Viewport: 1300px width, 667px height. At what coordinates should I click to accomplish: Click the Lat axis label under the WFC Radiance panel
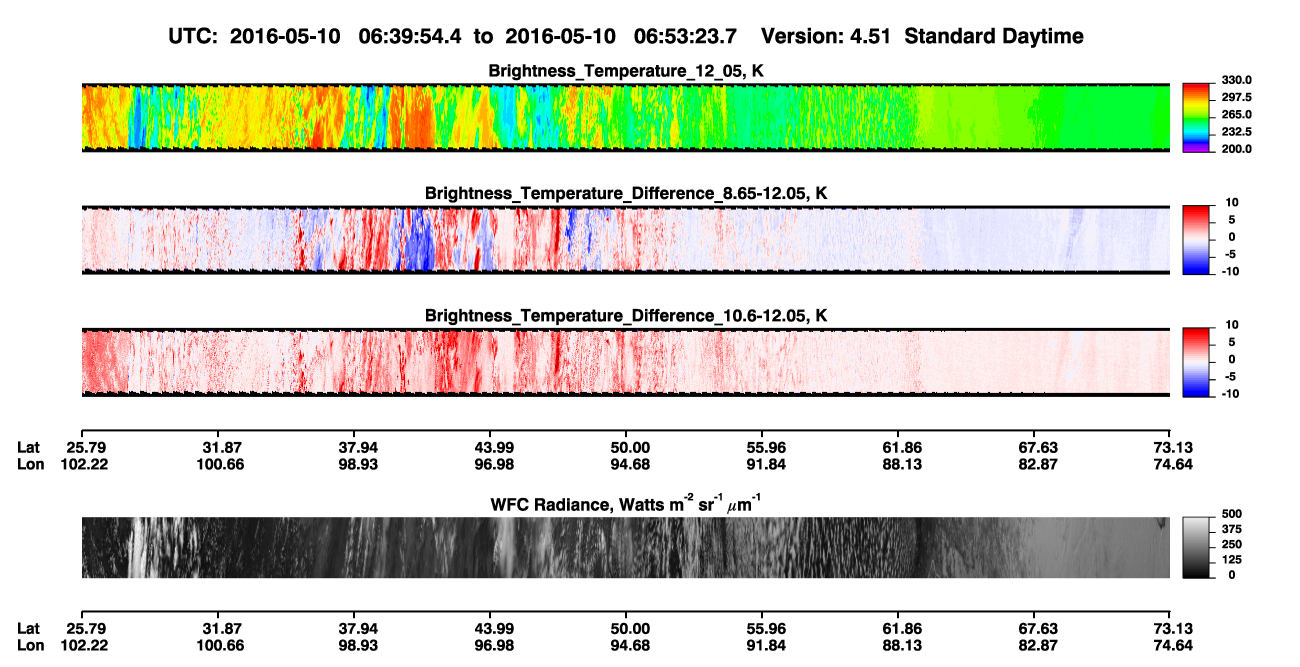pos(28,628)
